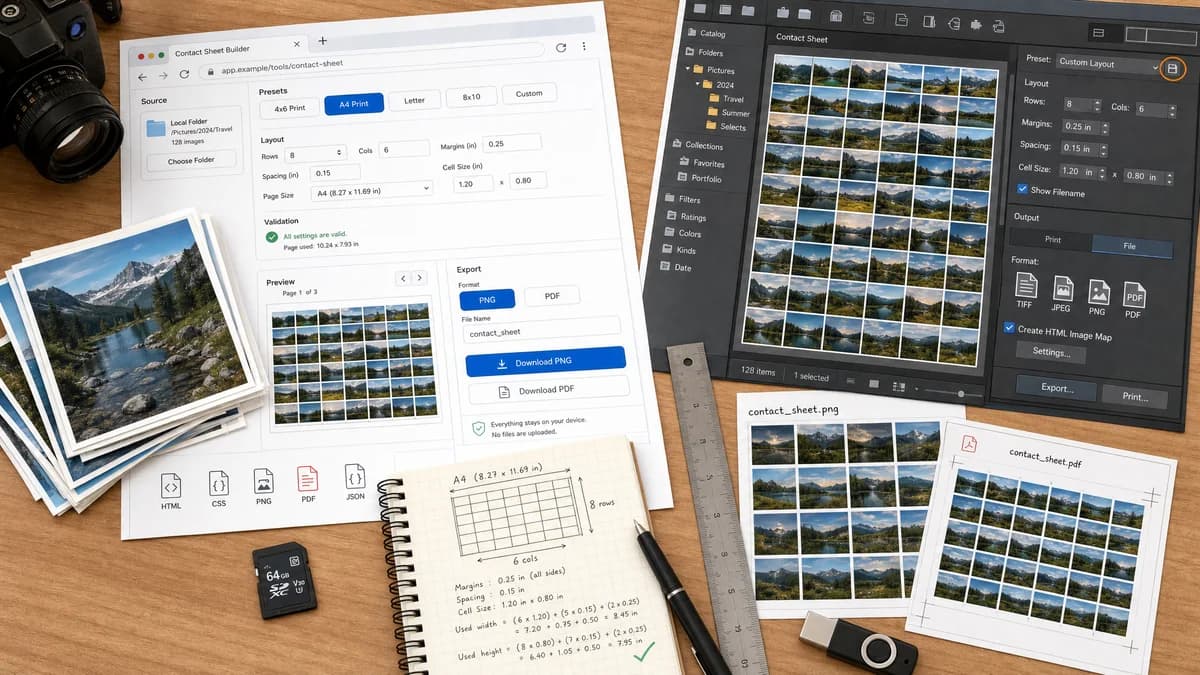1200x675 pixels.
Task: Click the "128 items" status text
Action: pyautogui.click(x=757, y=371)
